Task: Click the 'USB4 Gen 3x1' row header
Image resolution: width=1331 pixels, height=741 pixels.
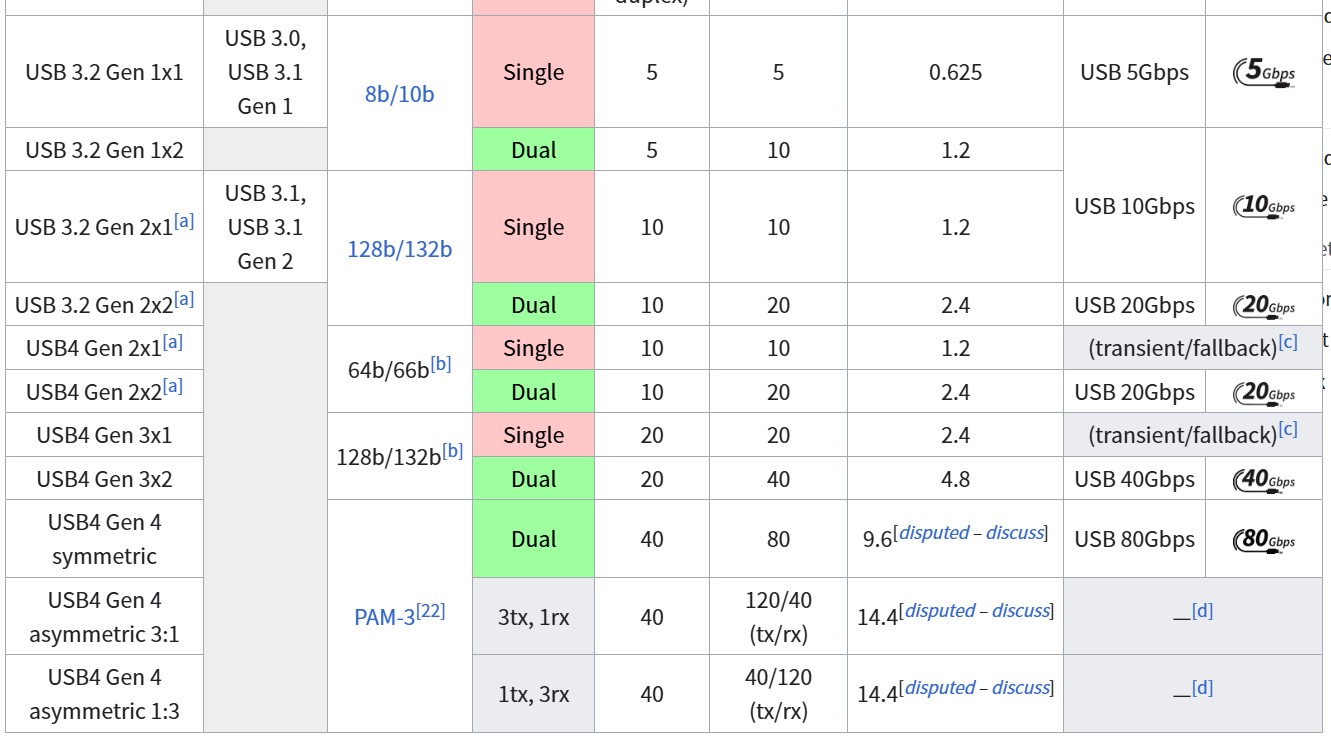Action: (x=104, y=436)
